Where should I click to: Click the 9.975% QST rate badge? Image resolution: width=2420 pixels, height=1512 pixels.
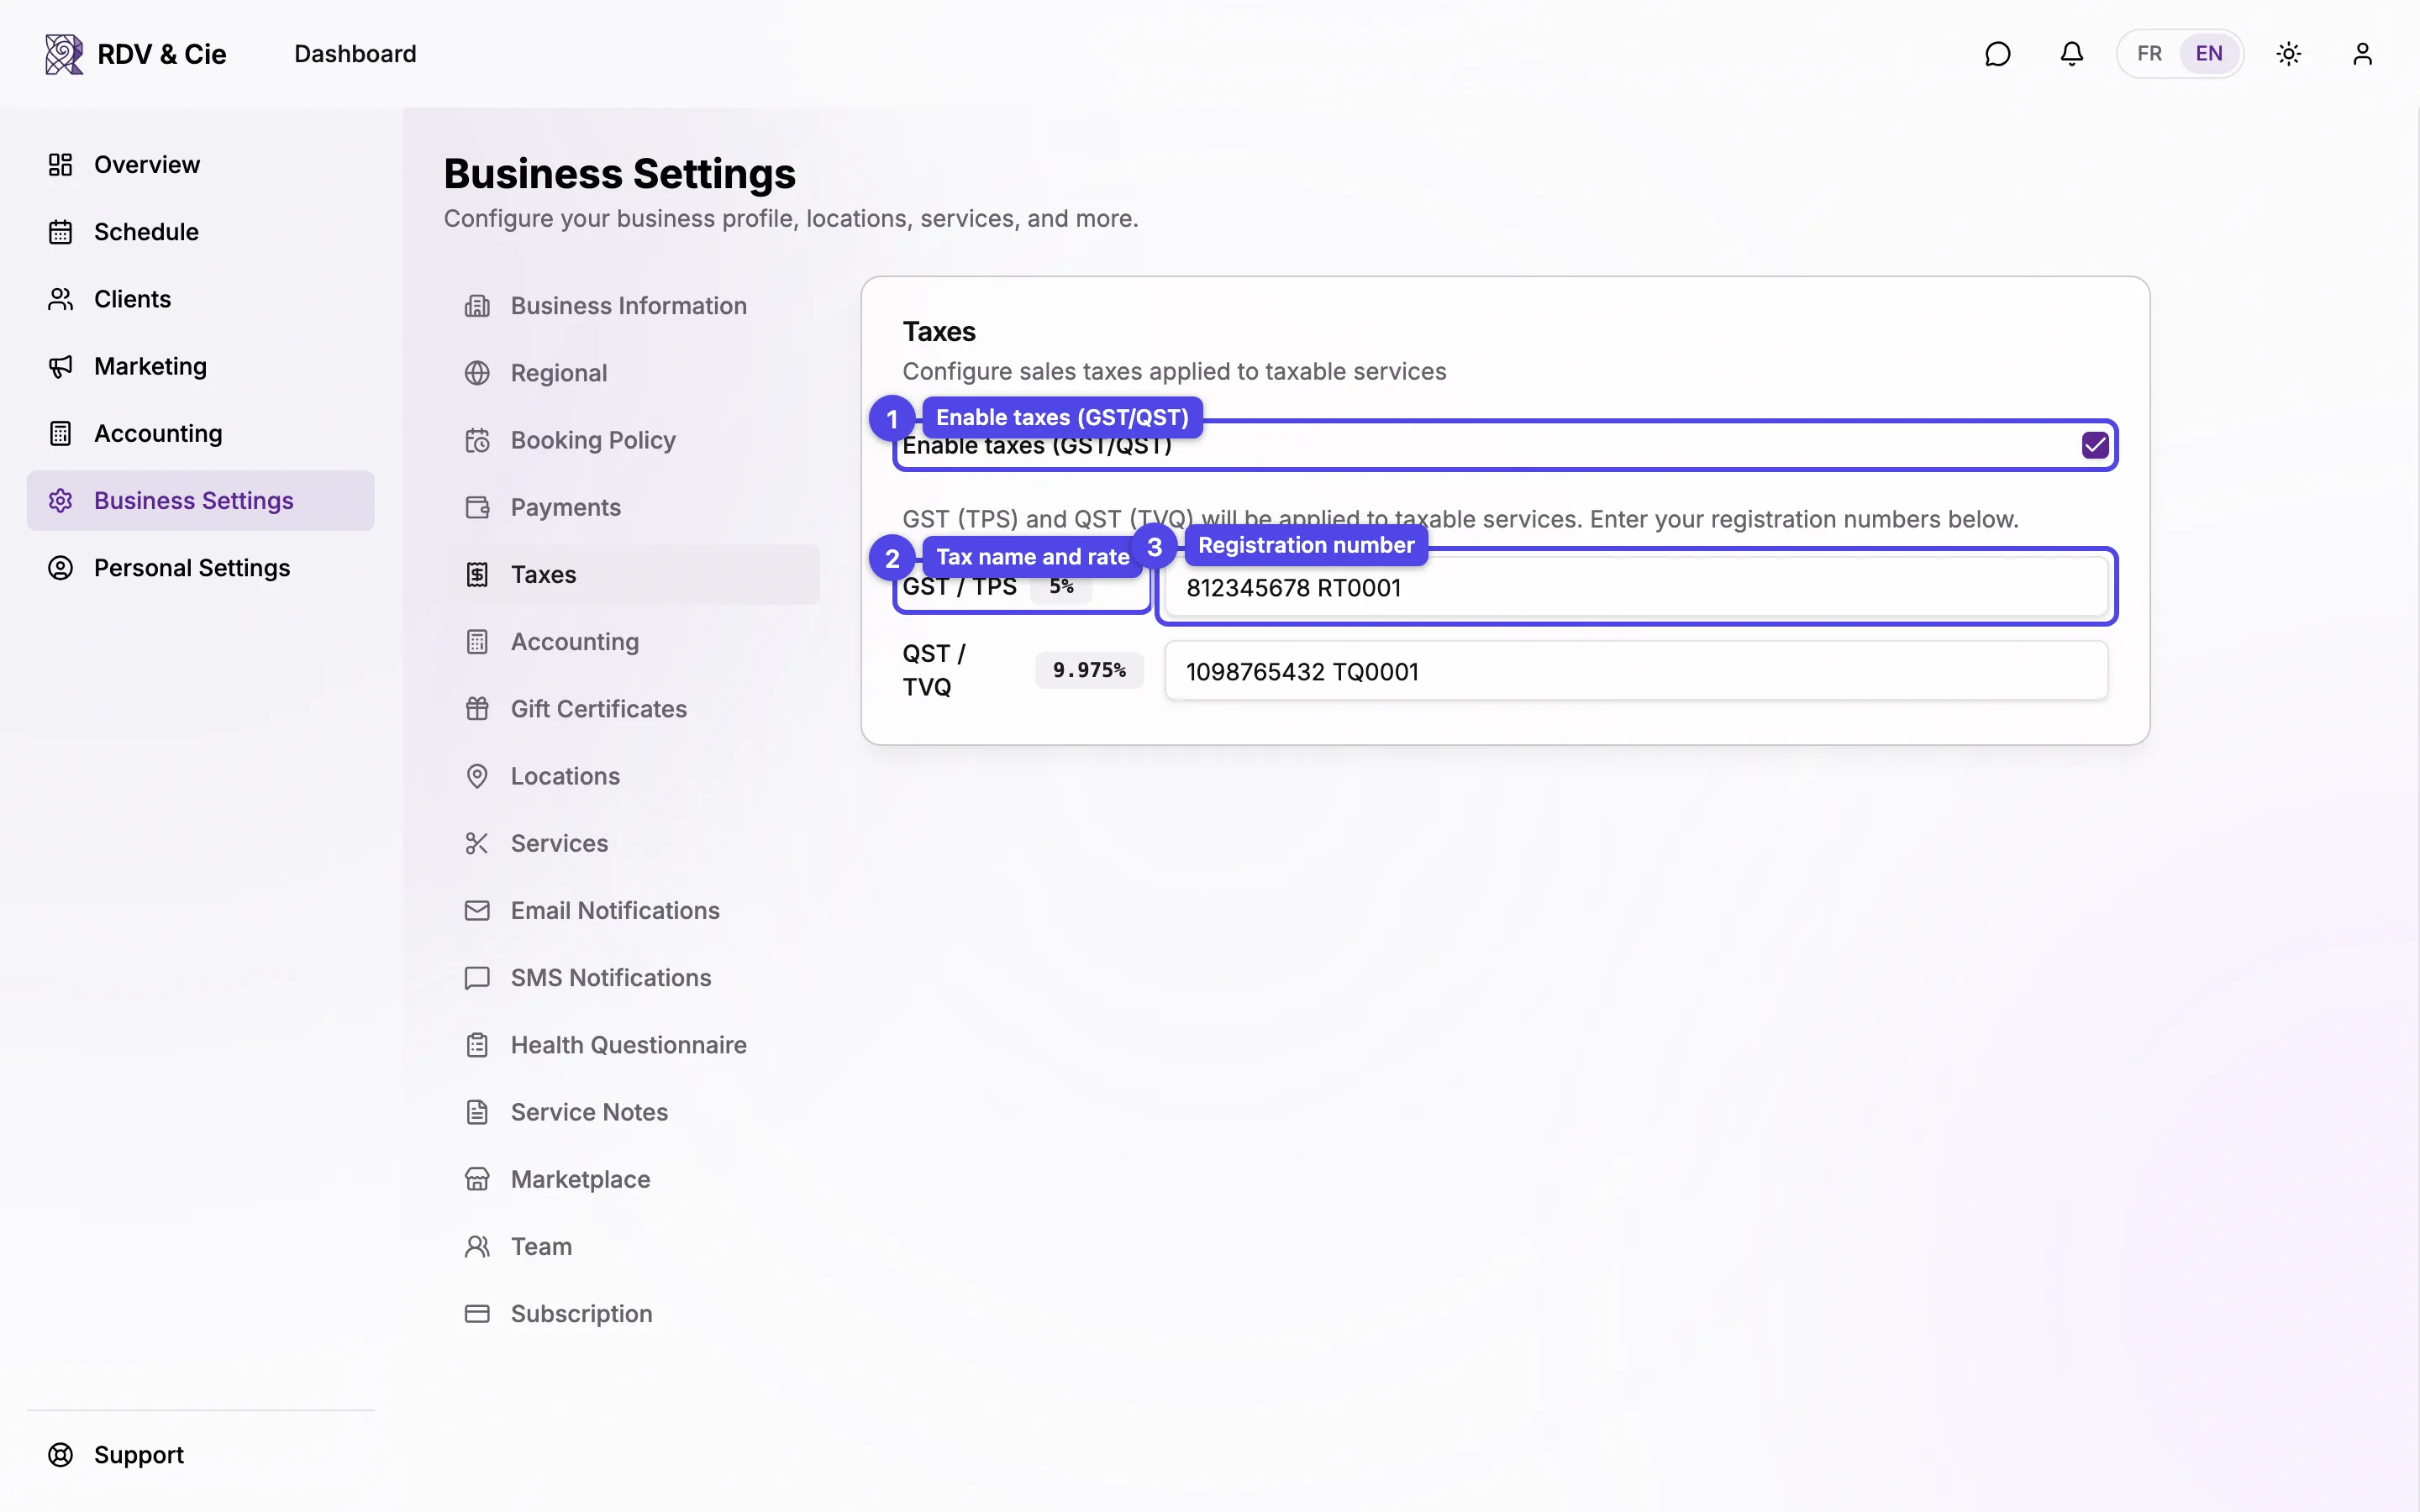click(1089, 670)
